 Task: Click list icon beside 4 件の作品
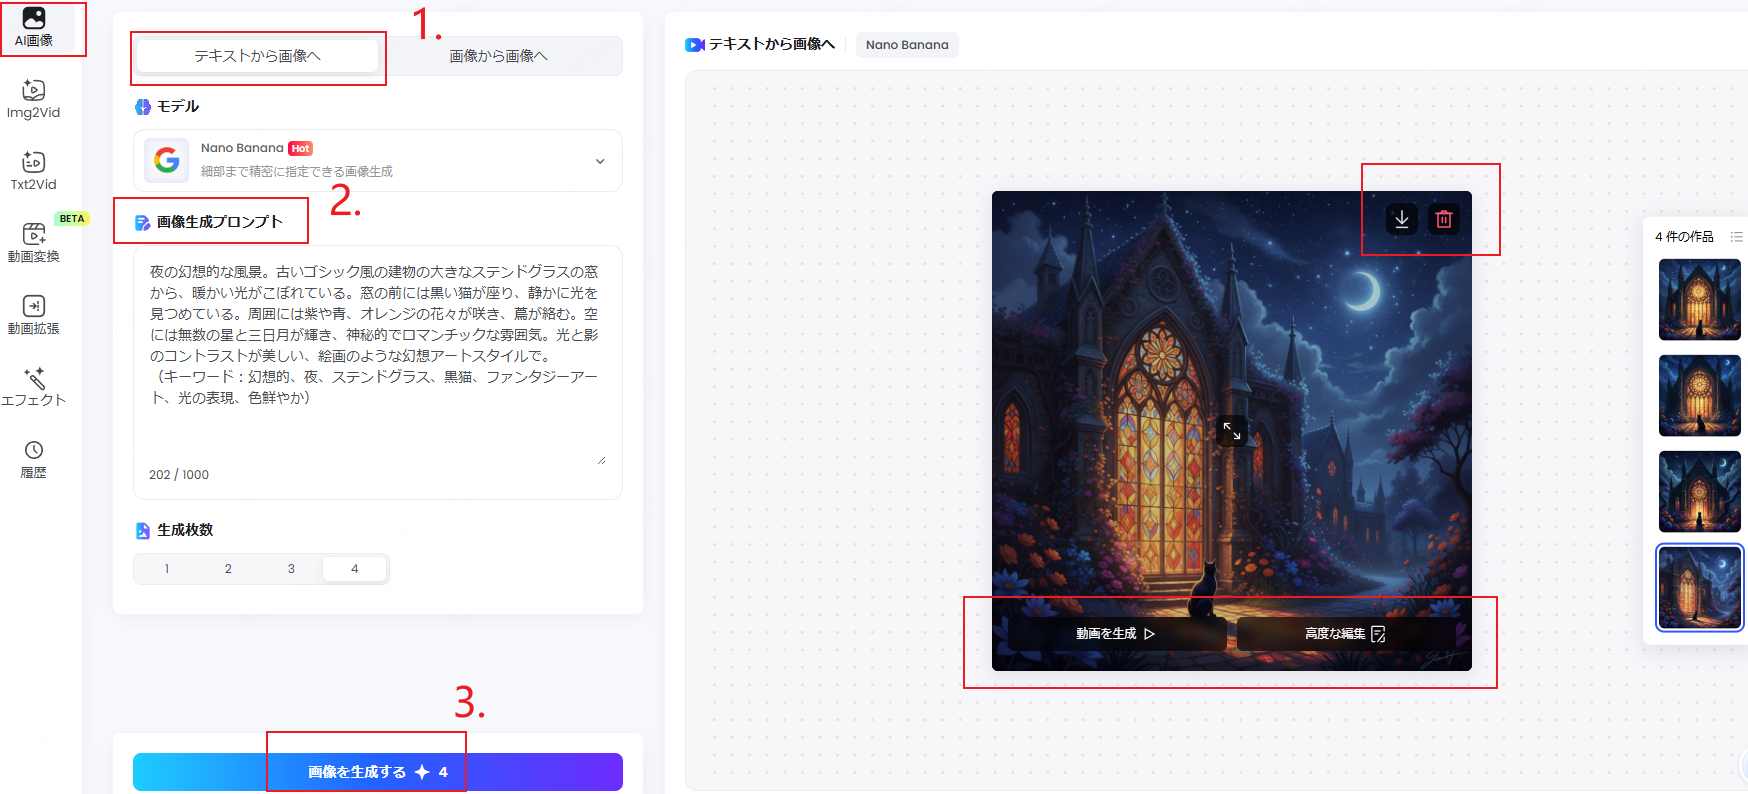1736,237
